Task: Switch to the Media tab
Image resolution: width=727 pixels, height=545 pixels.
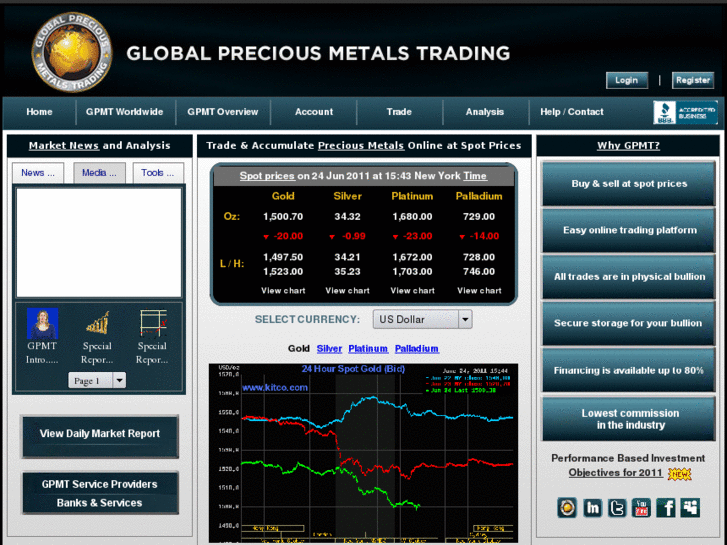Action: [x=99, y=173]
